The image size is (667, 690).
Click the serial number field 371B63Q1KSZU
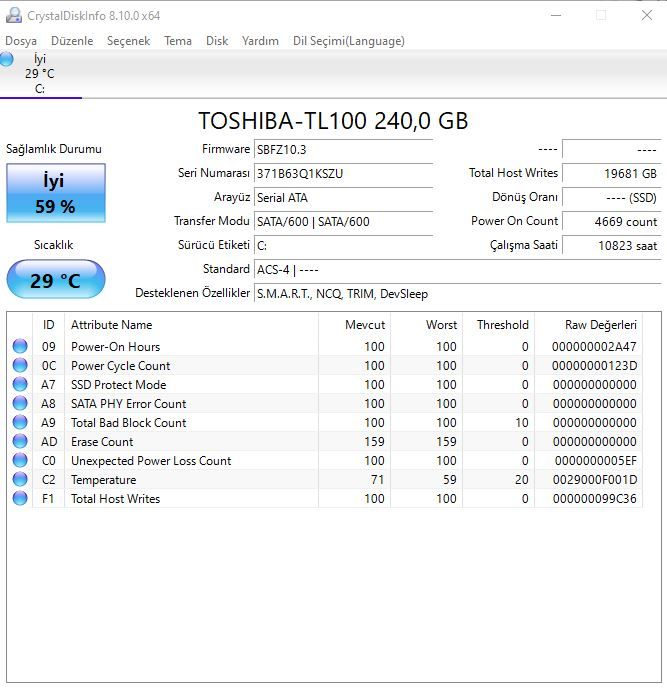point(344,173)
